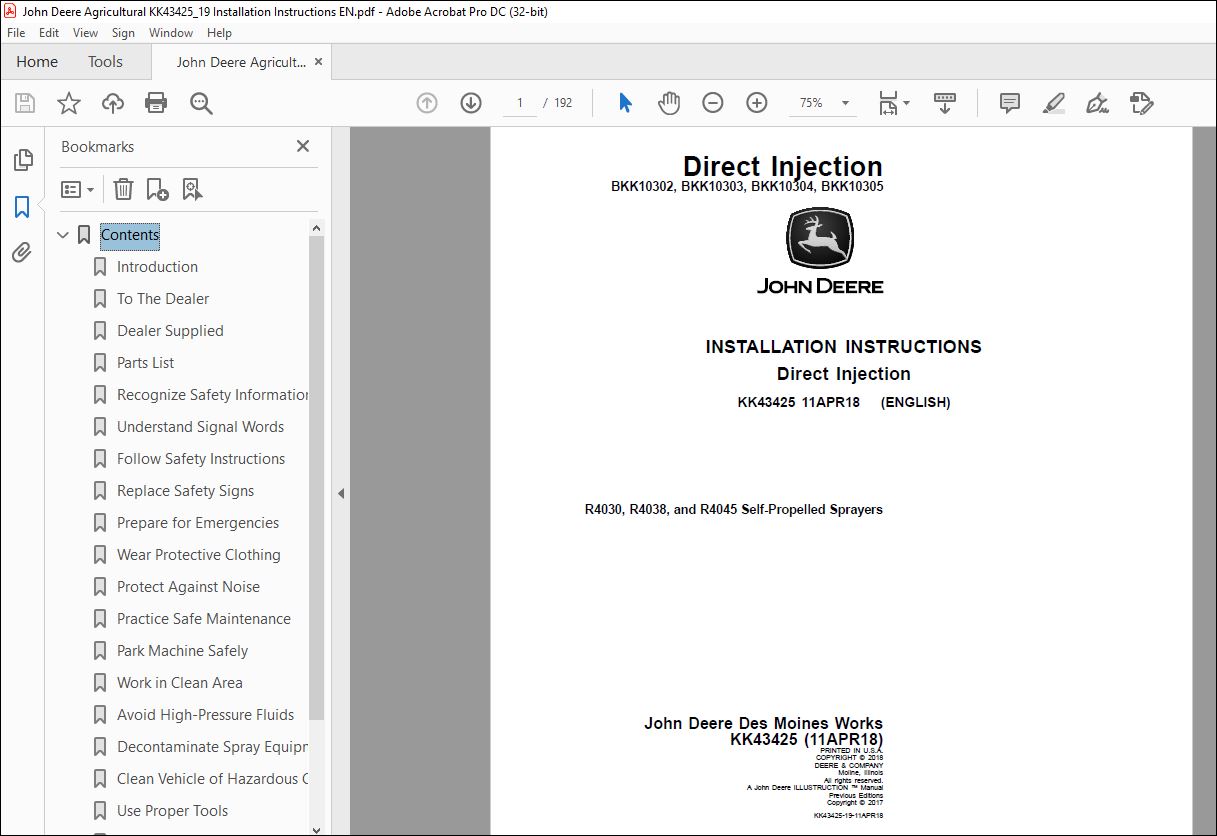
Task: Jump to Use Proper Tools bookmark
Action: (x=172, y=811)
